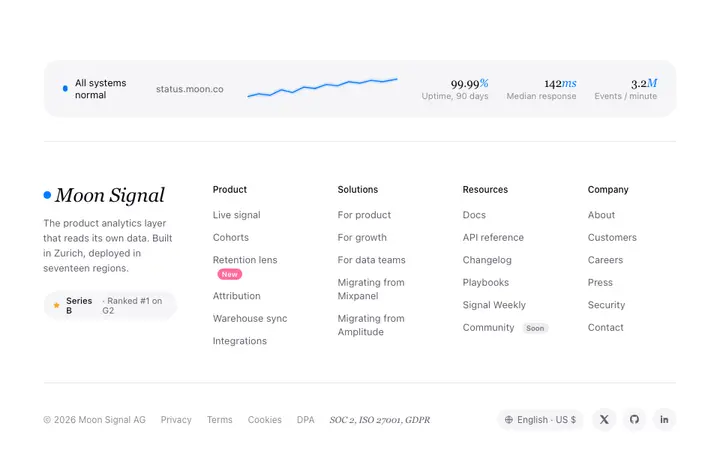Open the status.moon.co link

pos(190,89)
